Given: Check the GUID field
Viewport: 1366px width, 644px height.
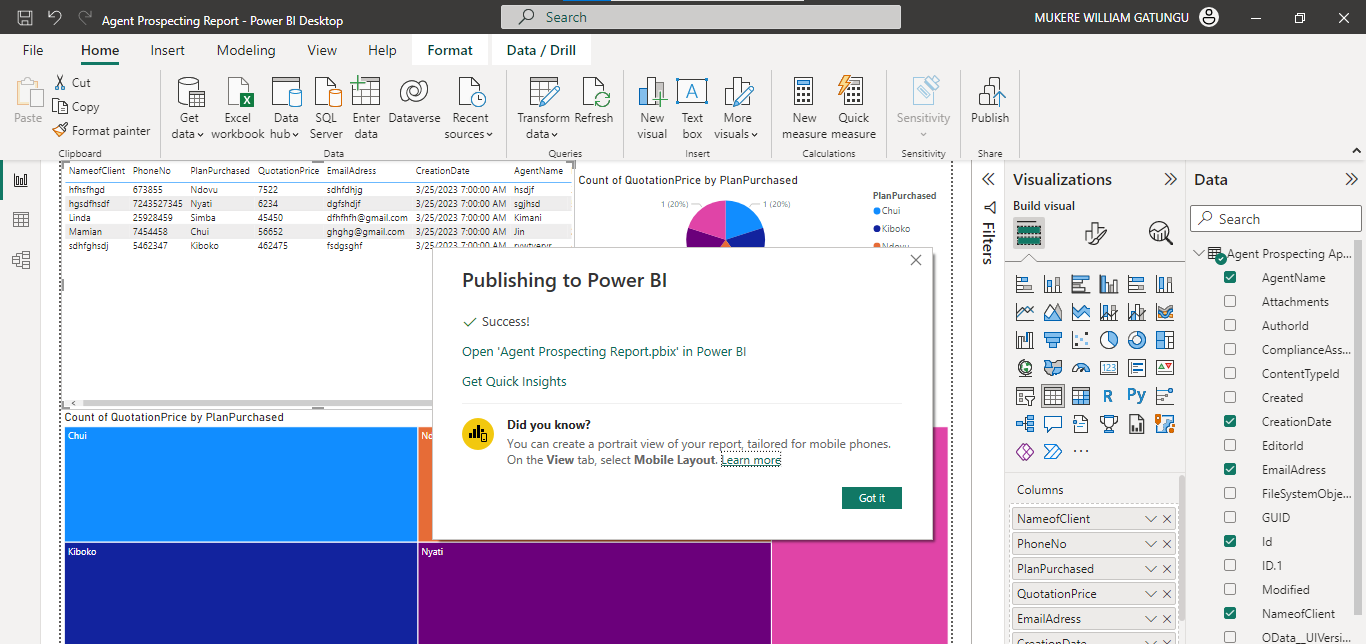Looking at the screenshot, I should point(1230,518).
